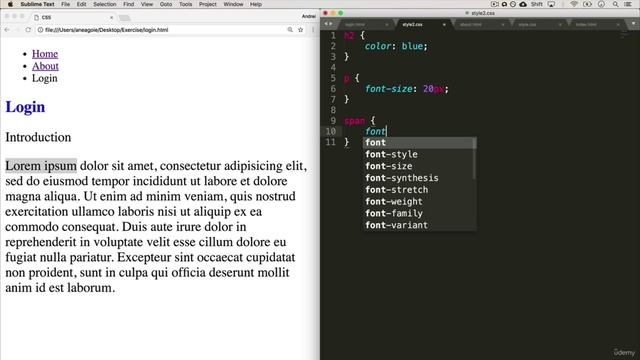Follow the Home link in the page
This screenshot has width=640, height=360.
pos(45,54)
